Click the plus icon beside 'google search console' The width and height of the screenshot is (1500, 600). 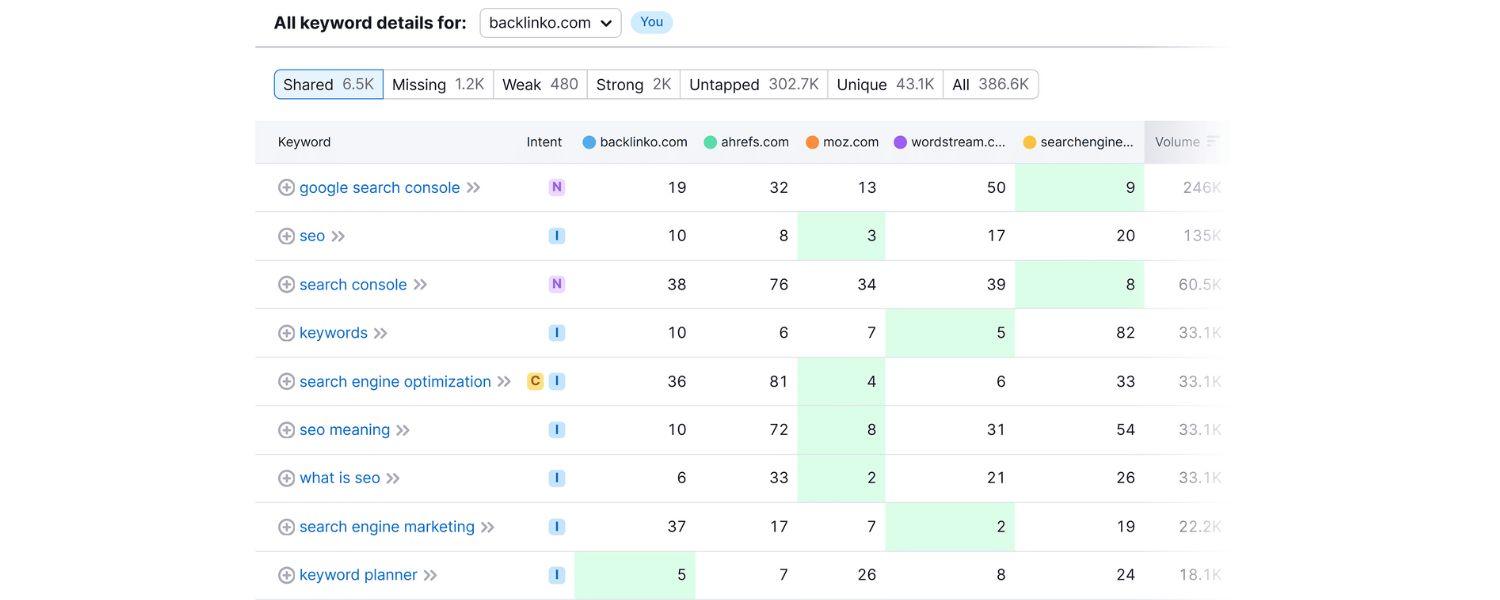tap(286, 187)
